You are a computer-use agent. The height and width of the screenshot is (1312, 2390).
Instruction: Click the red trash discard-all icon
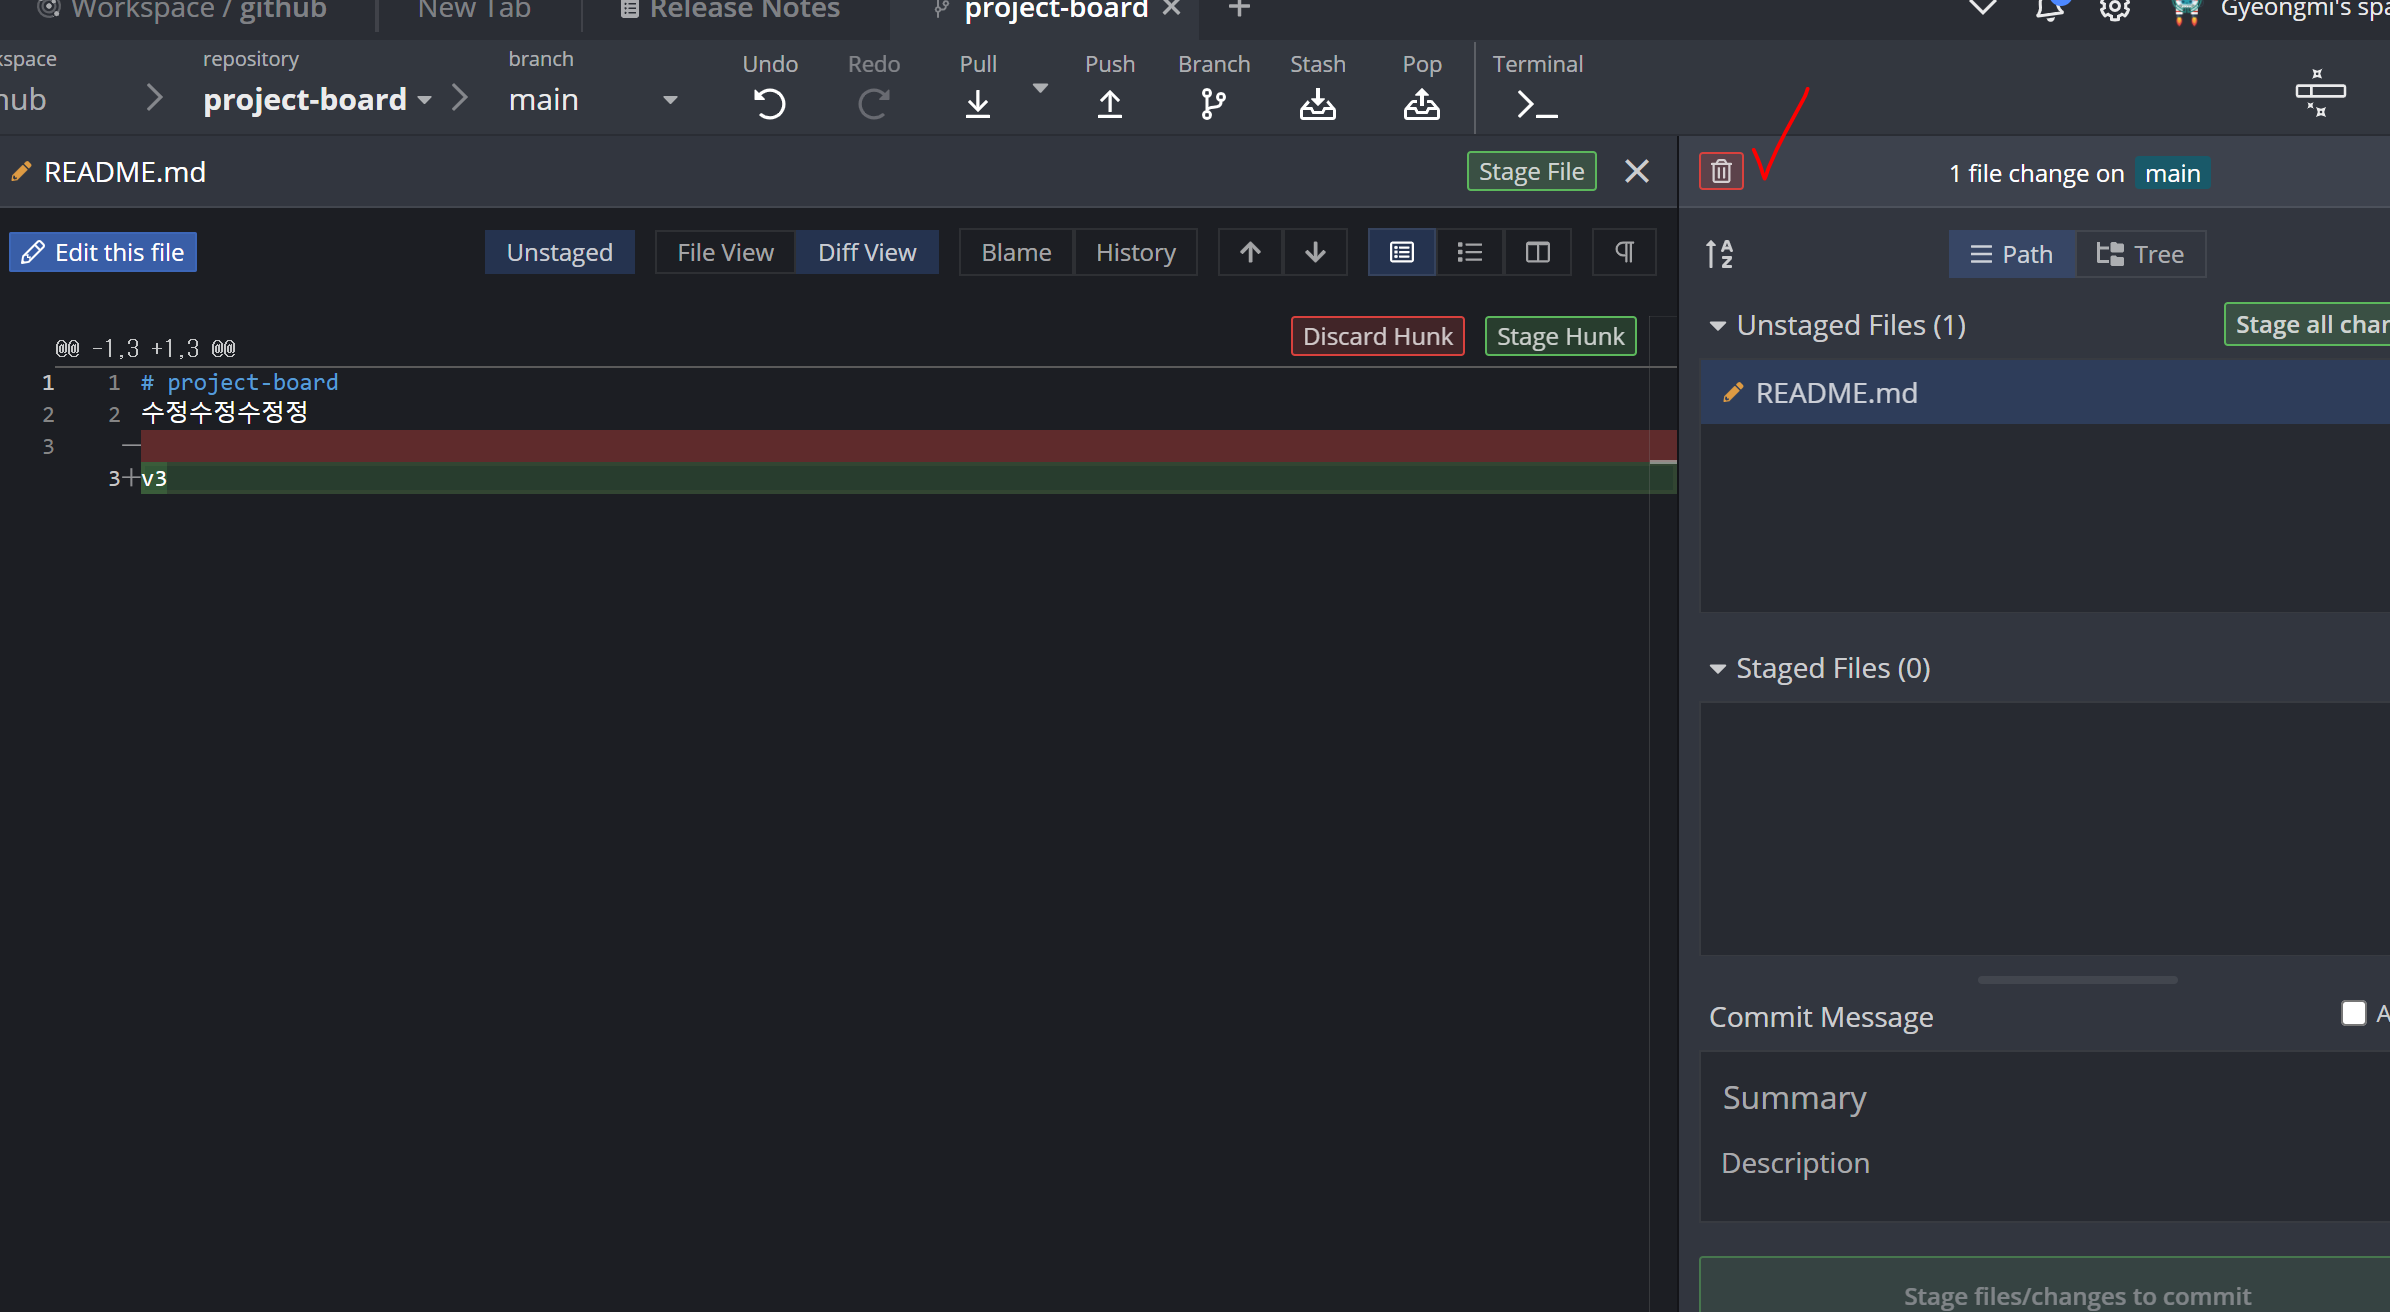click(1721, 172)
